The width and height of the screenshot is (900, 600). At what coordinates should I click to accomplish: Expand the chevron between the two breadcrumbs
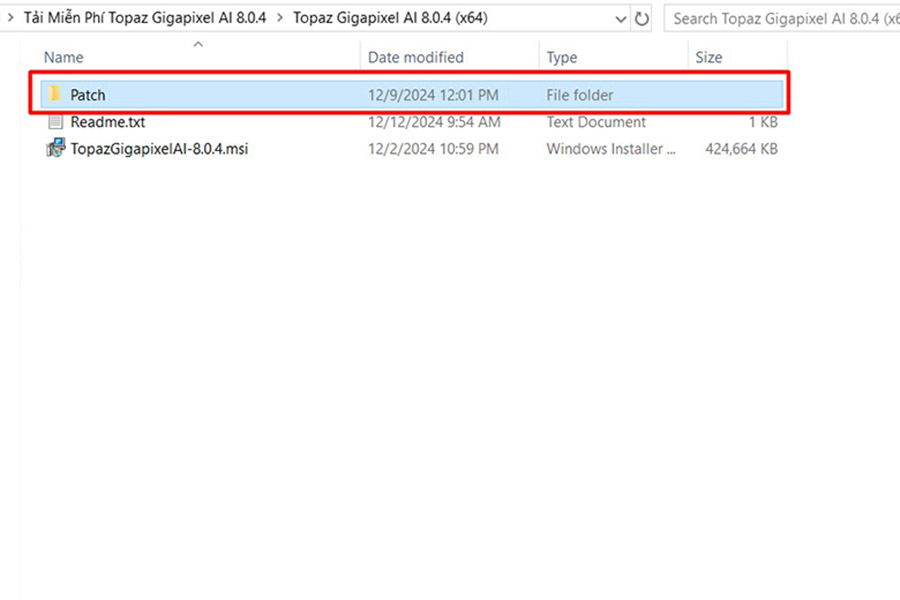click(x=280, y=18)
